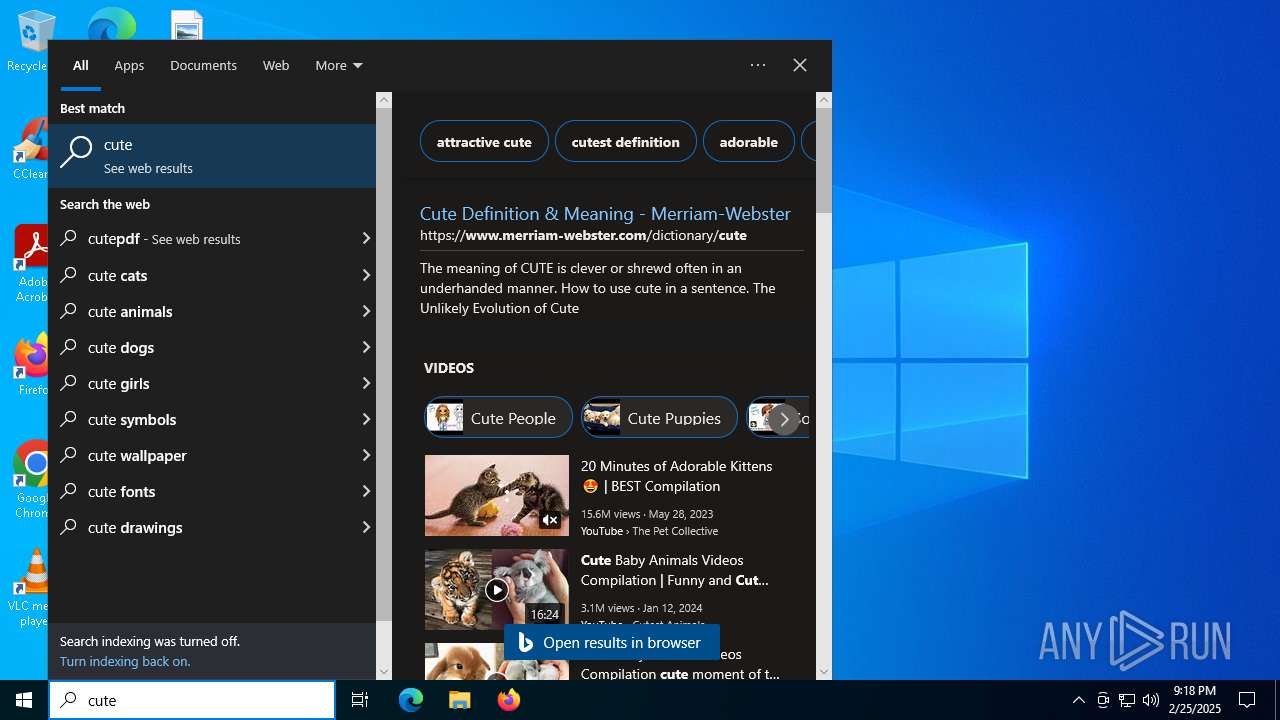The width and height of the screenshot is (1280, 720).
Task: Switch to the All tab
Action: click(x=81, y=65)
